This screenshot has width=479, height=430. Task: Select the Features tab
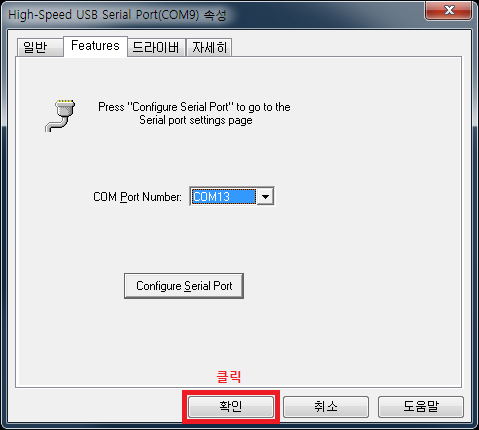pos(95,46)
